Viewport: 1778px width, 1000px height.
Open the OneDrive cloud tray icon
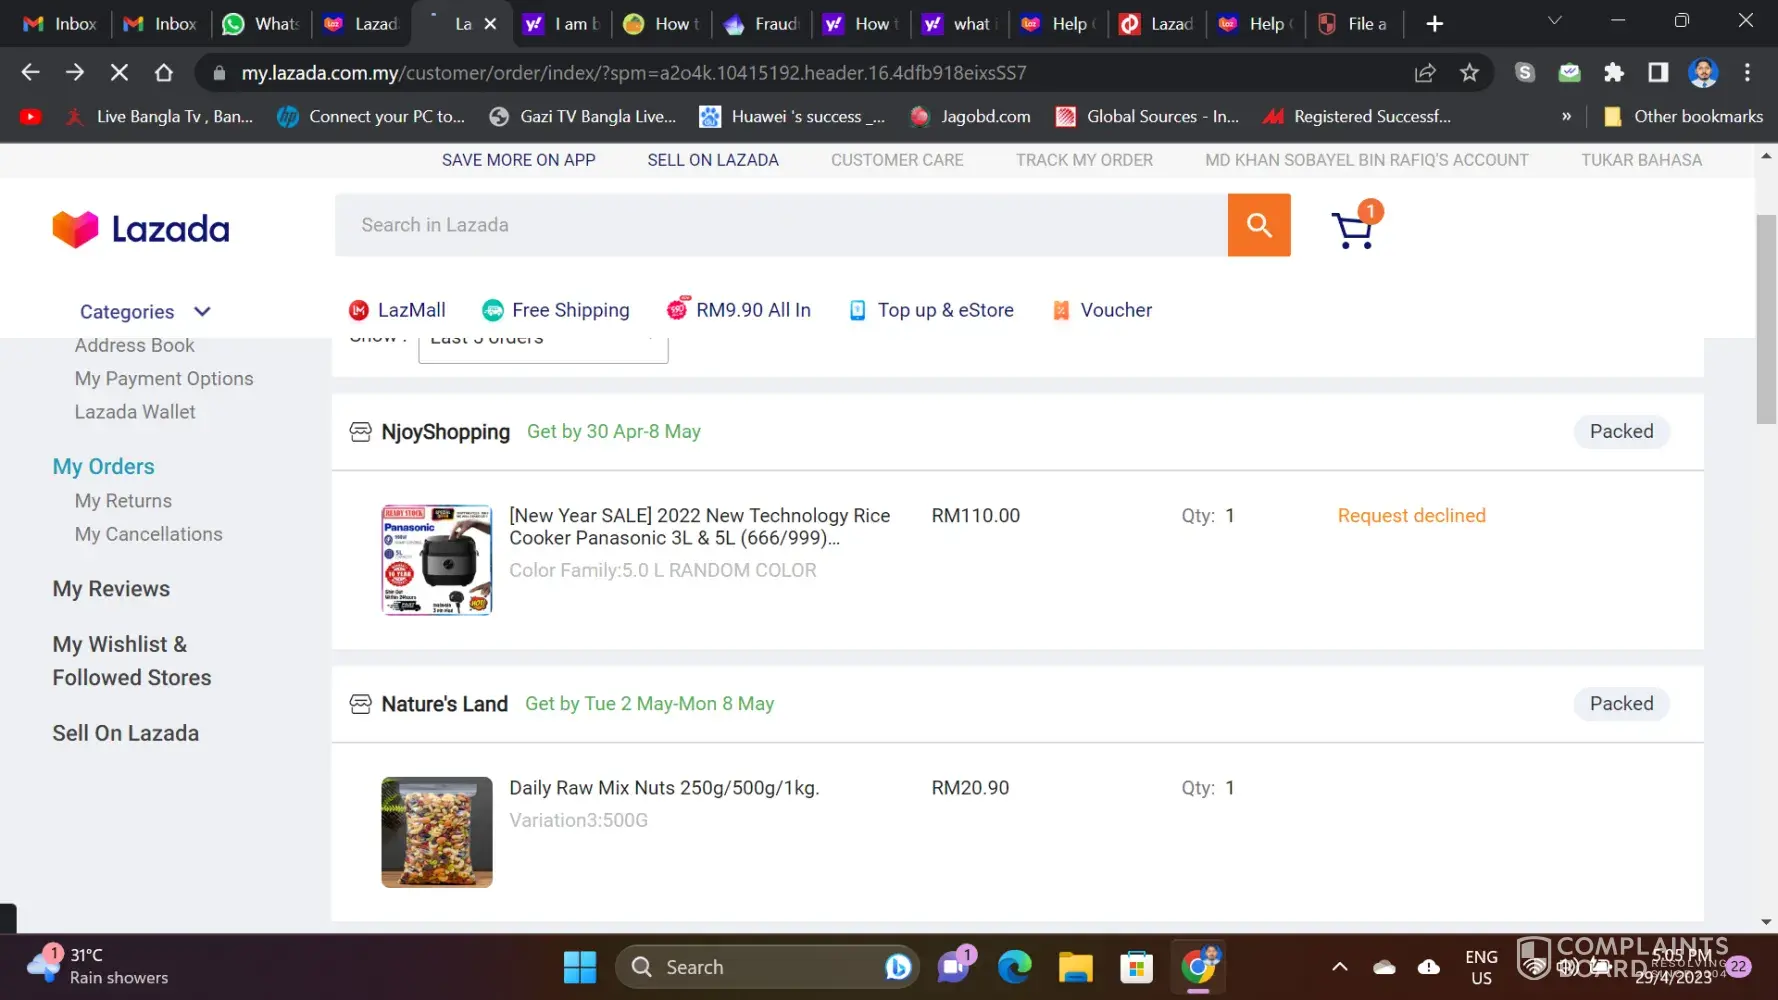(x=1385, y=967)
